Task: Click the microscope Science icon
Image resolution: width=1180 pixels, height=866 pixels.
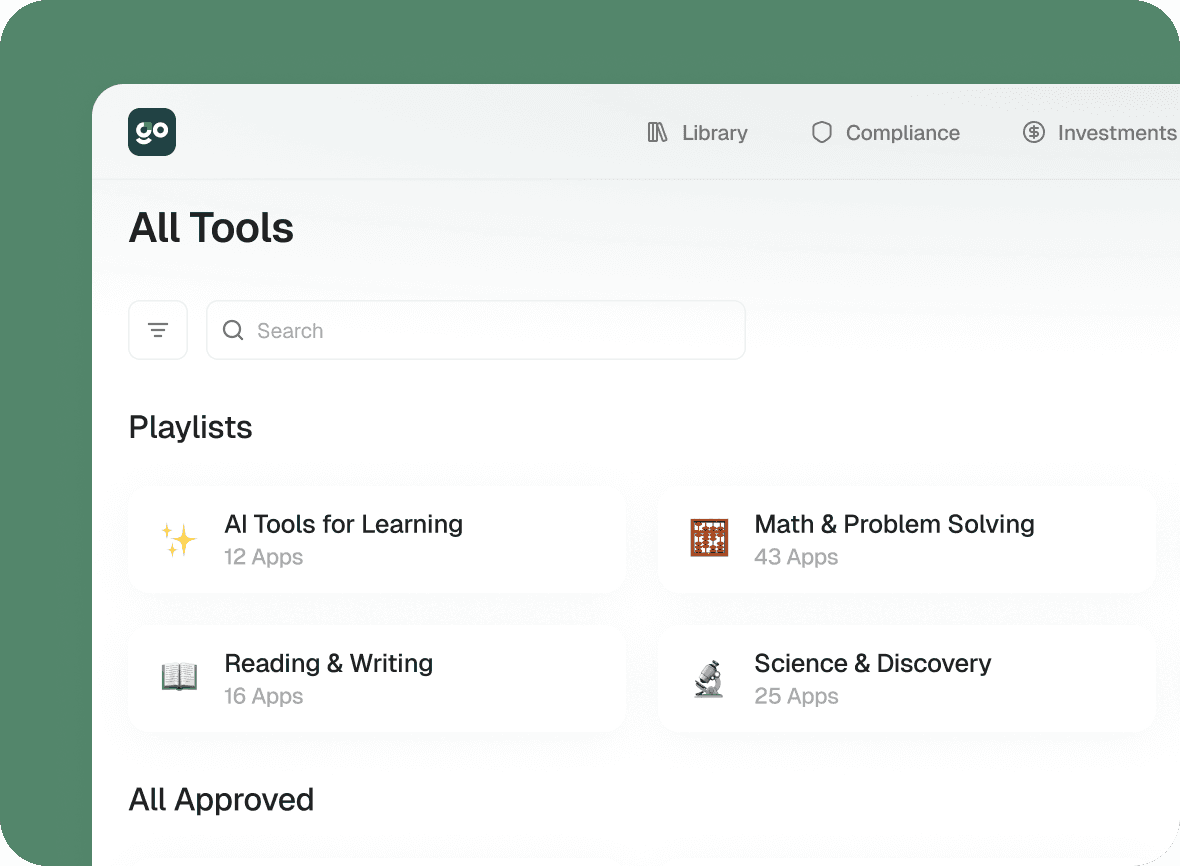Action: (709, 679)
